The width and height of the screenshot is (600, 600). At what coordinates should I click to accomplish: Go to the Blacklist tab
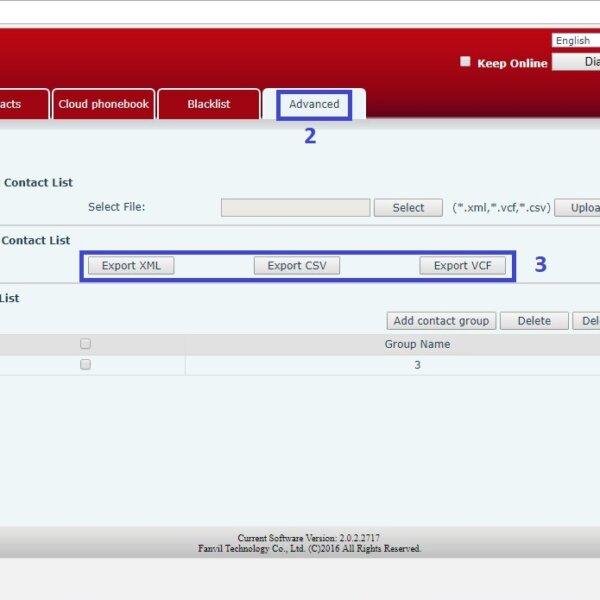coord(208,104)
